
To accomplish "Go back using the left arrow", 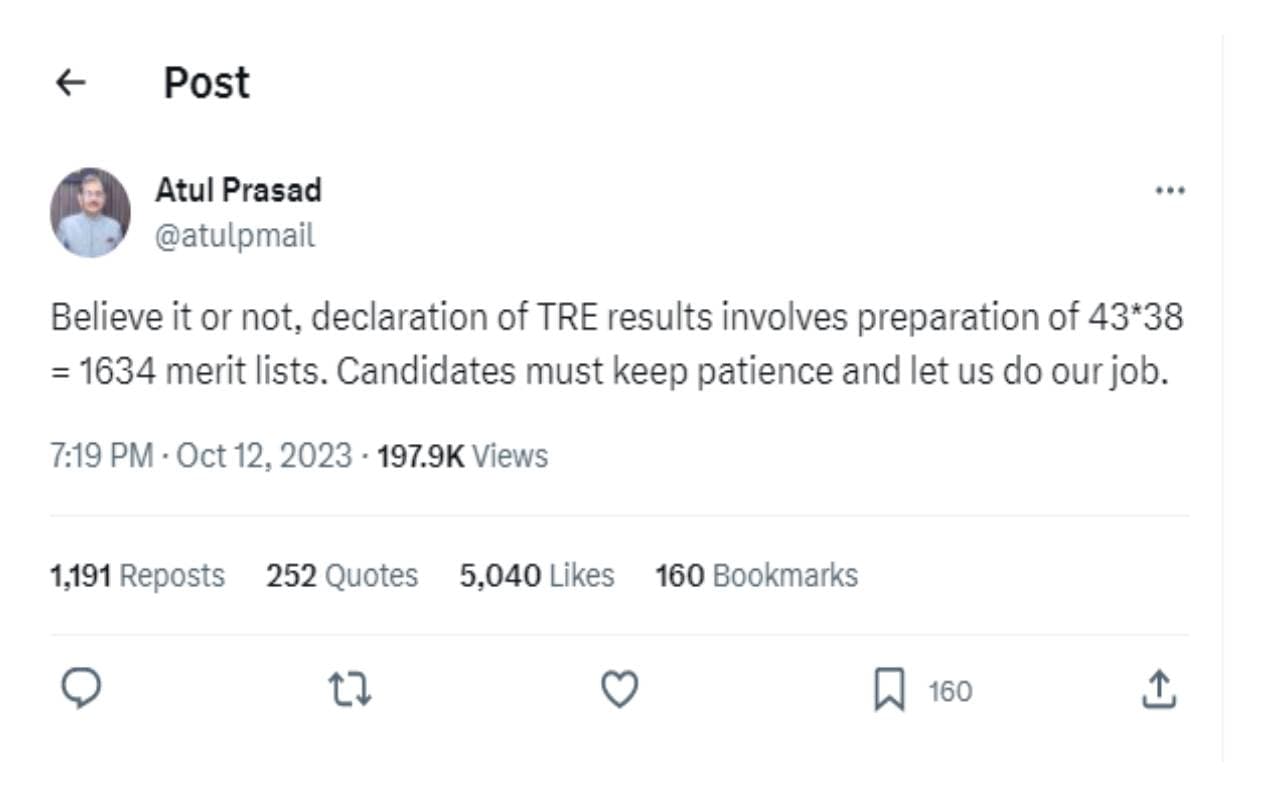I will 70,83.
